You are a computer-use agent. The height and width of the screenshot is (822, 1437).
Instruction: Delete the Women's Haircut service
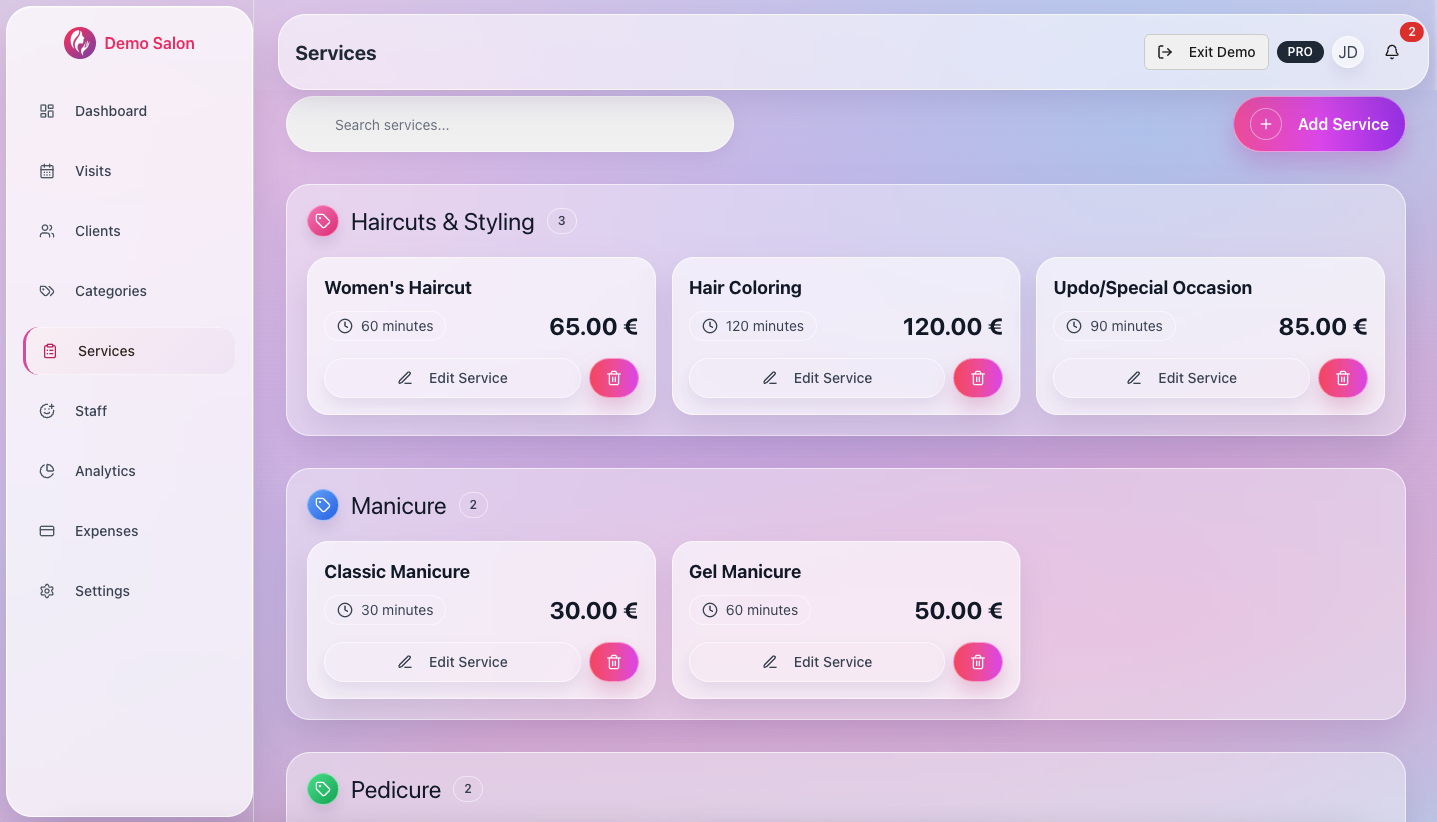click(x=614, y=378)
